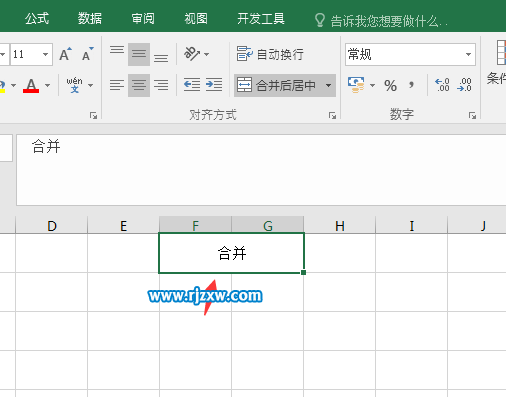Select column H header
The width and height of the screenshot is (506, 397).
(340, 226)
